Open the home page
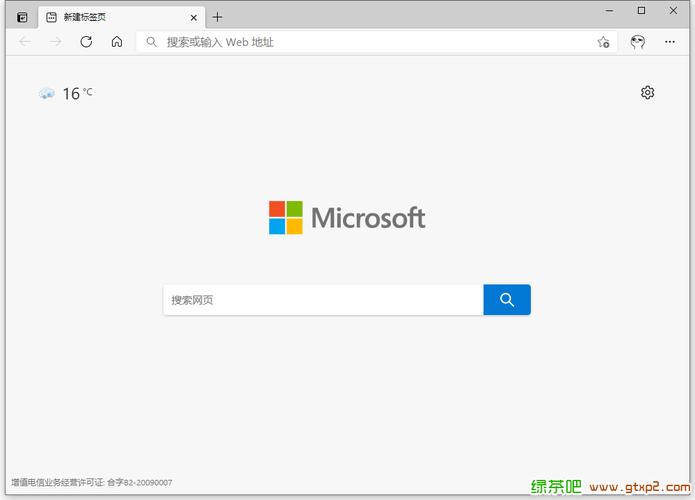 (x=117, y=42)
